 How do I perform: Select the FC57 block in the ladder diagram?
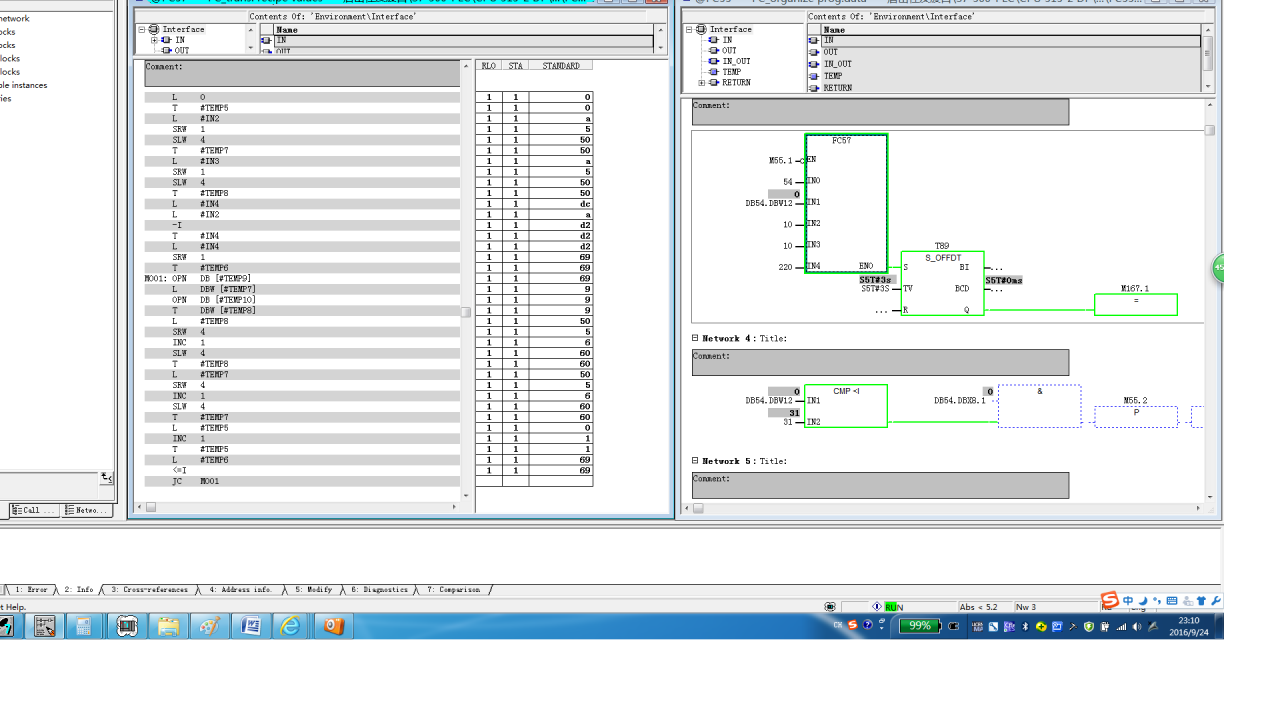click(x=846, y=203)
